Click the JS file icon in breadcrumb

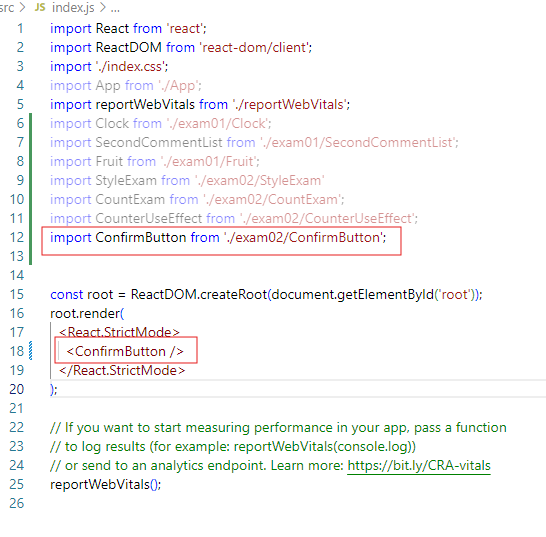tap(40, 7)
